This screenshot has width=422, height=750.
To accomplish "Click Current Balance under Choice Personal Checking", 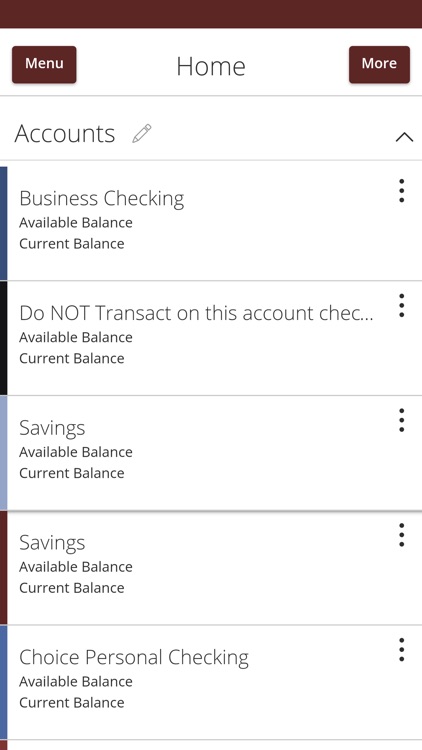I will pos(72,703).
